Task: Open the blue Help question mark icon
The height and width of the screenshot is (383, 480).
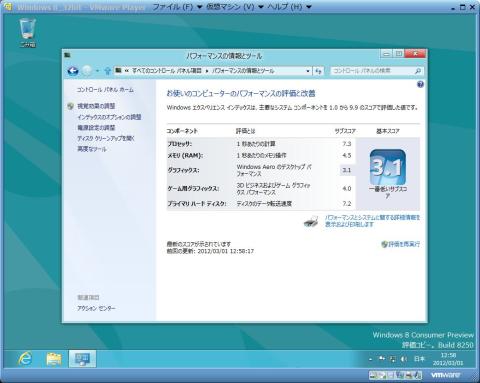Action: pos(420,84)
